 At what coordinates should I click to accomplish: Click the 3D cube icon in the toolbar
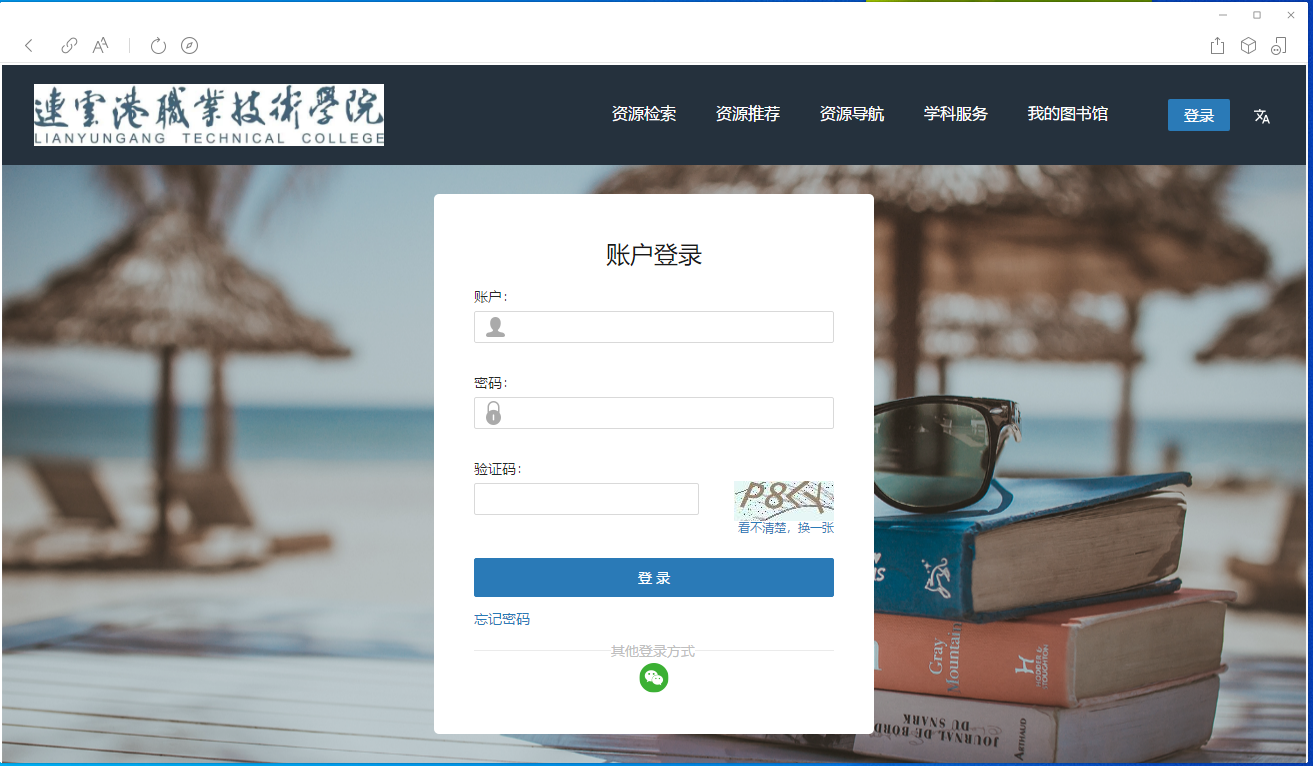click(1248, 45)
